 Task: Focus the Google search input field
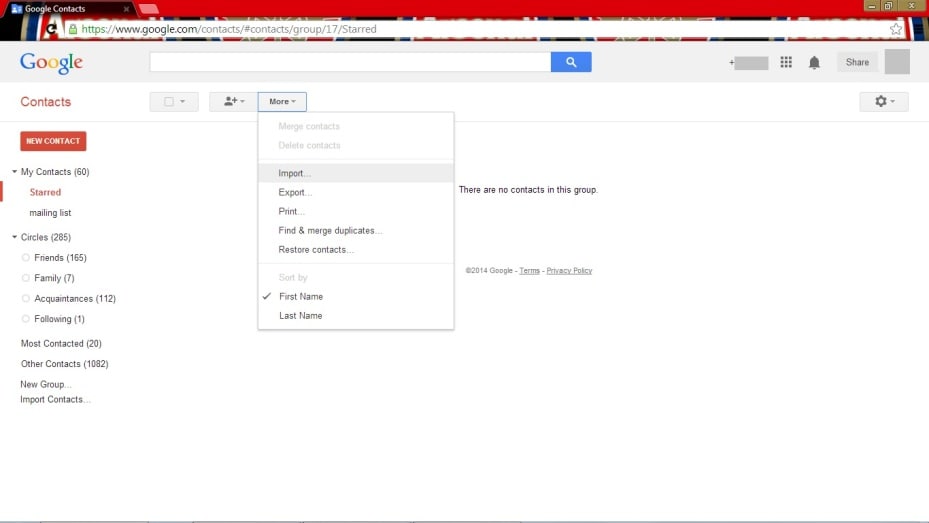(x=350, y=62)
